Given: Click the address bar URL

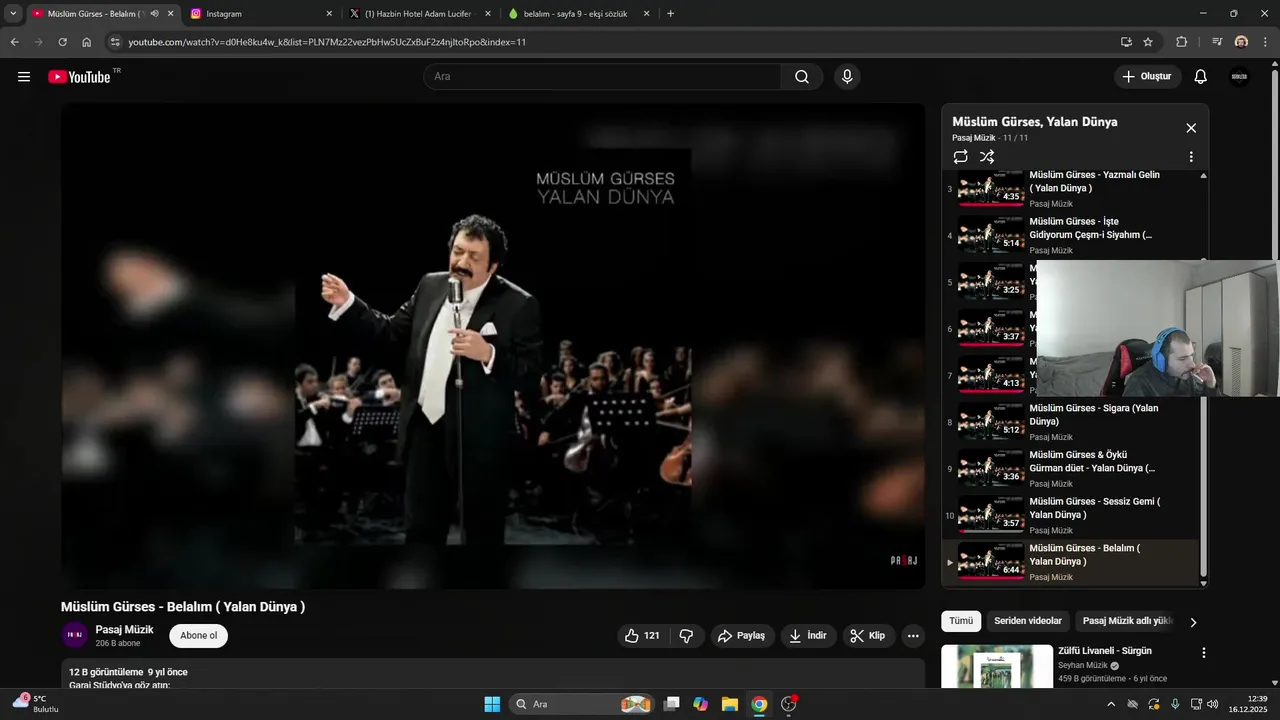Looking at the screenshot, I should [x=327, y=42].
